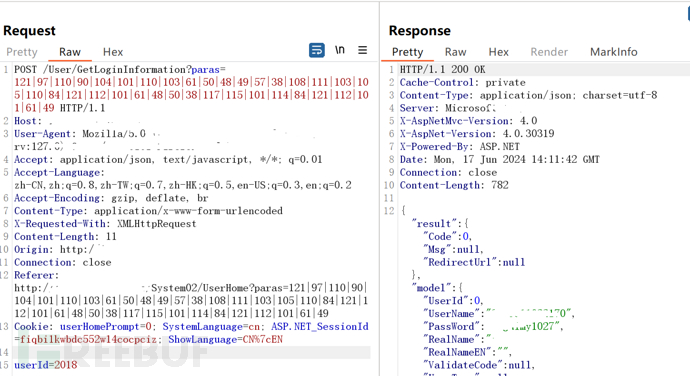This screenshot has height=376, width=690.
Task: Click the userId=2018 request body line
Action: click(46, 365)
